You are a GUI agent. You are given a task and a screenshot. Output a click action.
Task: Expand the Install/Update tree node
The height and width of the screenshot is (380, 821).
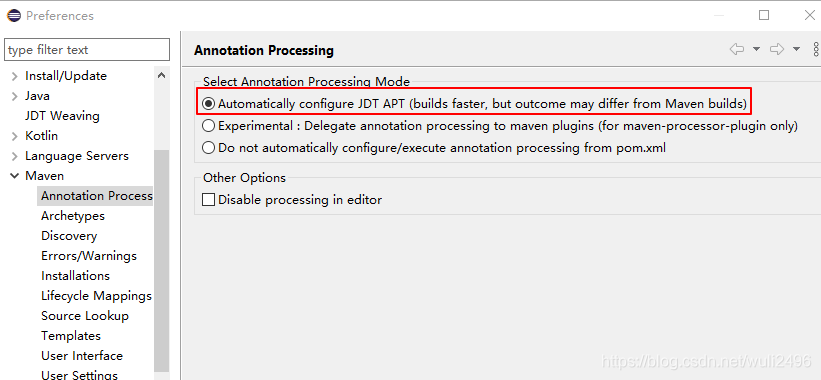coord(15,76)
